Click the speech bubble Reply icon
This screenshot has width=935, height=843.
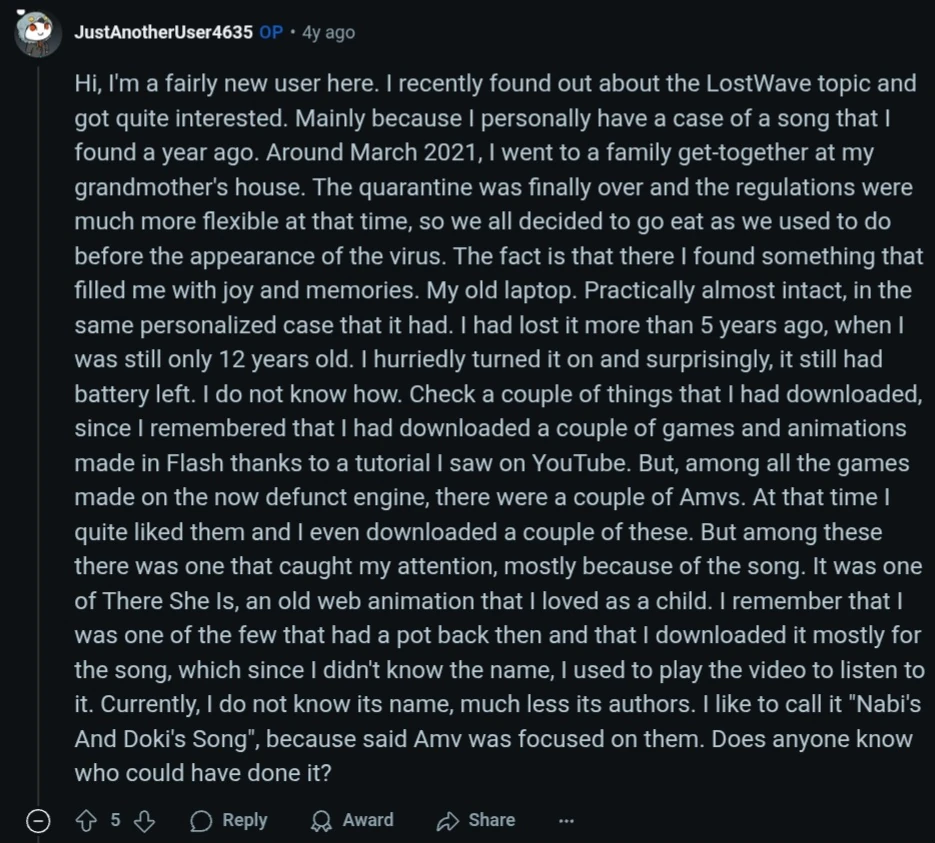click(x=201, y=821)
